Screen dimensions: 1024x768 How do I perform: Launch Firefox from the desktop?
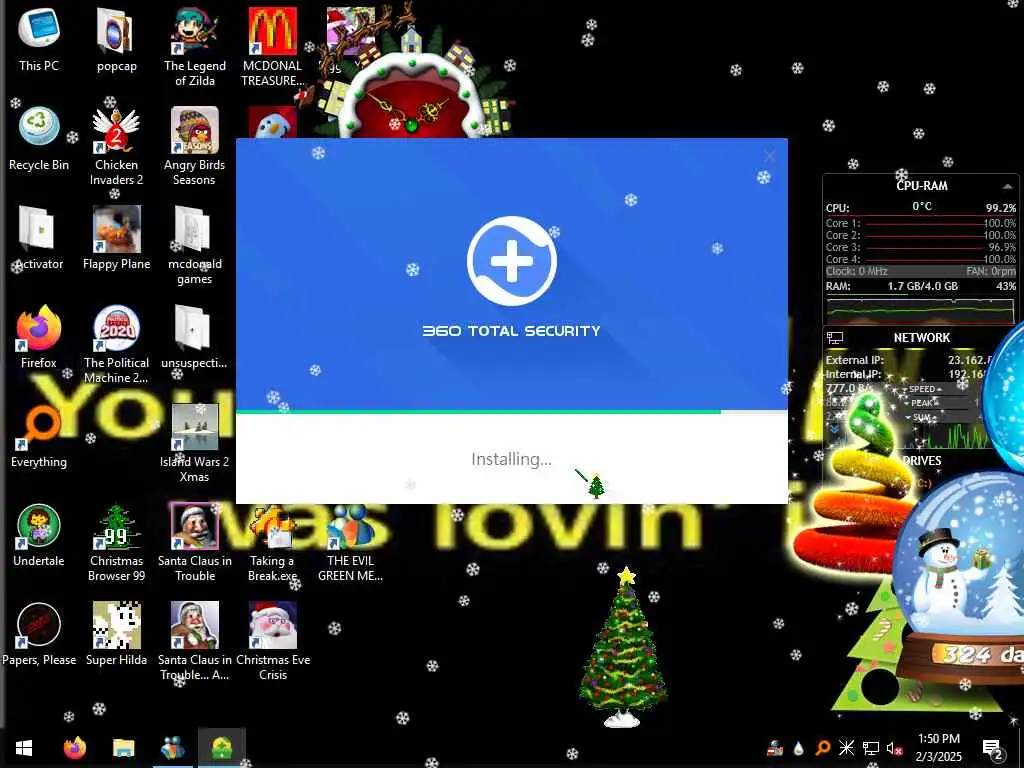click(39, 336)
